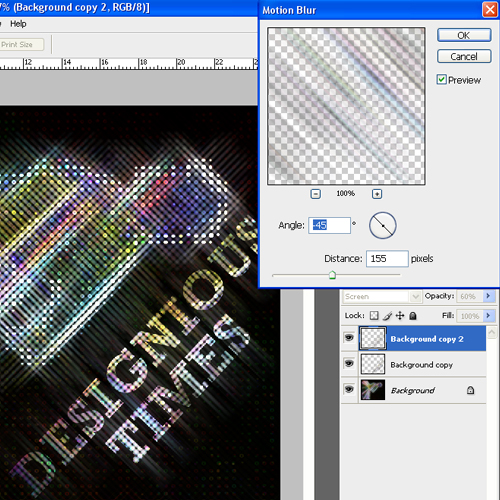The width and height of the screenshot is (500, 500).
Task: Click the Motion Blur preview image
Action: [x=346, y=106]
